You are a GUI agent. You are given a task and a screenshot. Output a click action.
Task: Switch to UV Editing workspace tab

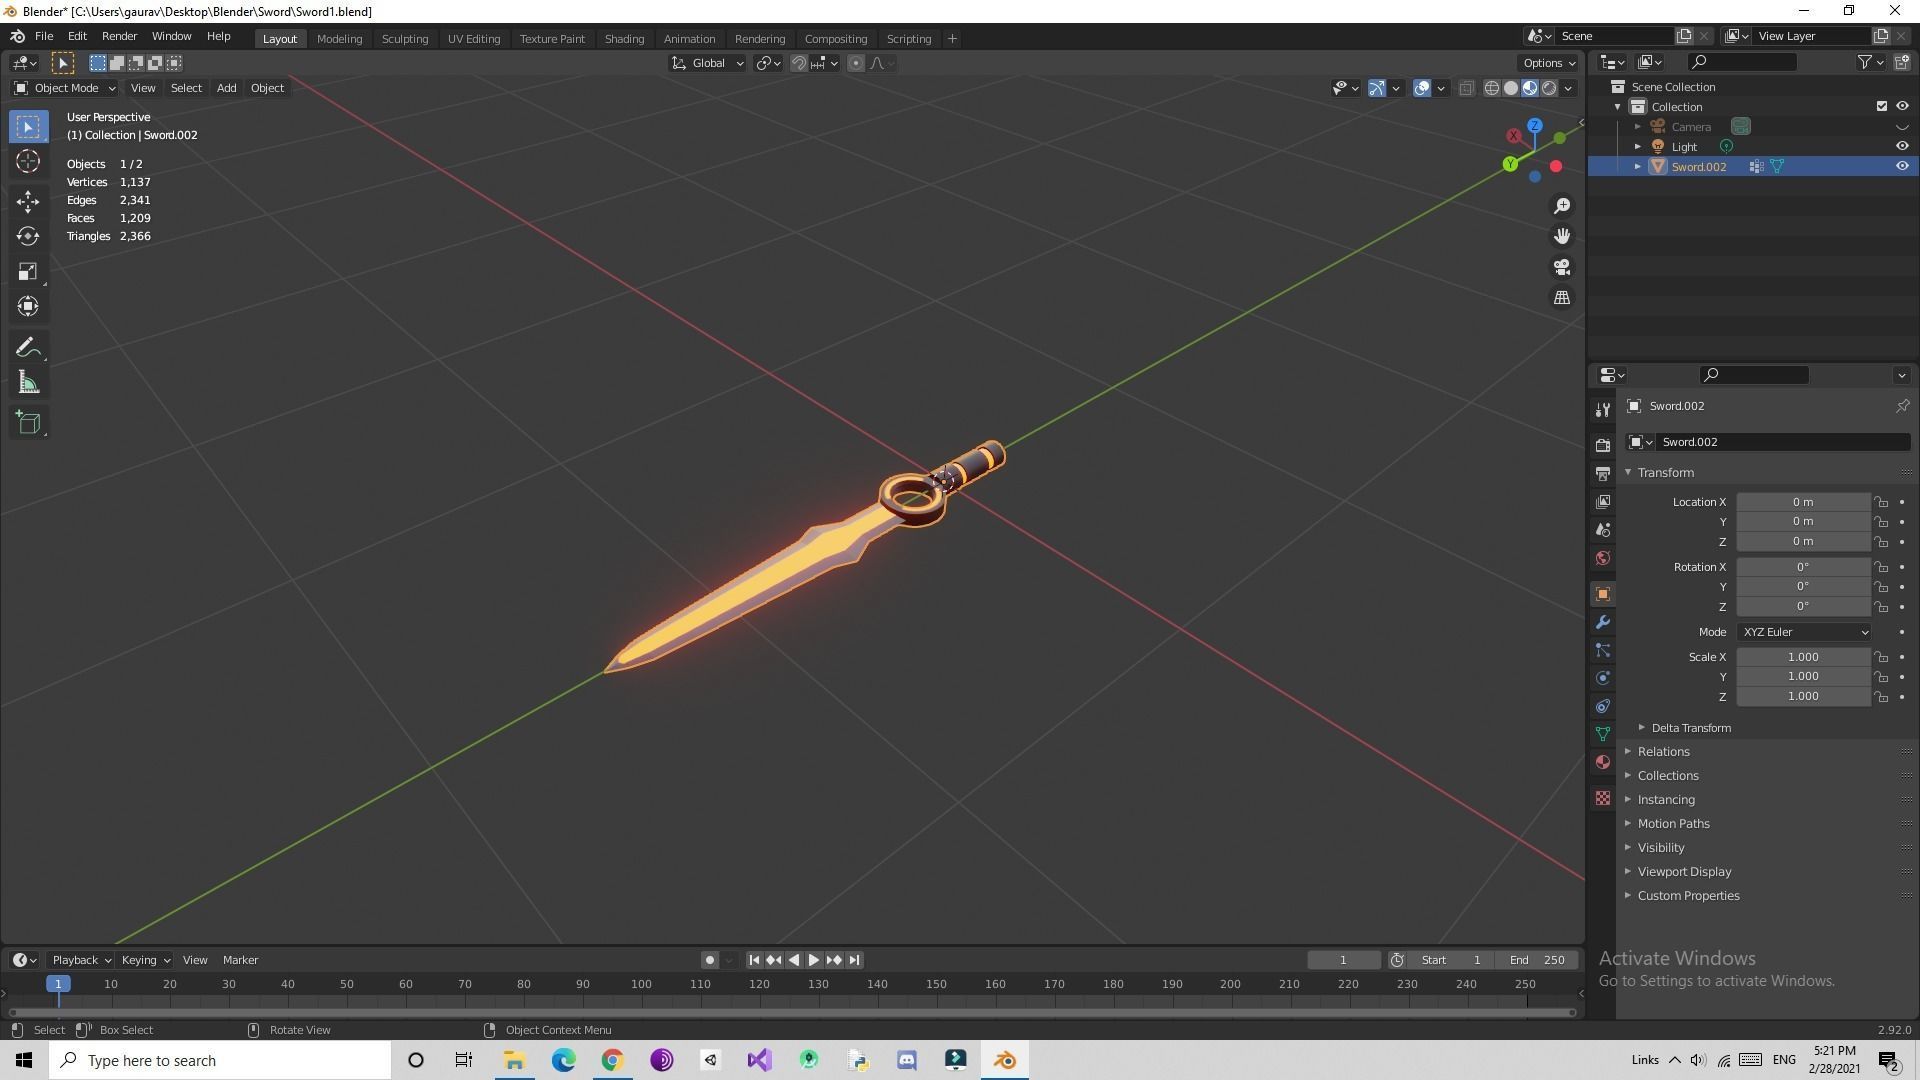[474, 39]
